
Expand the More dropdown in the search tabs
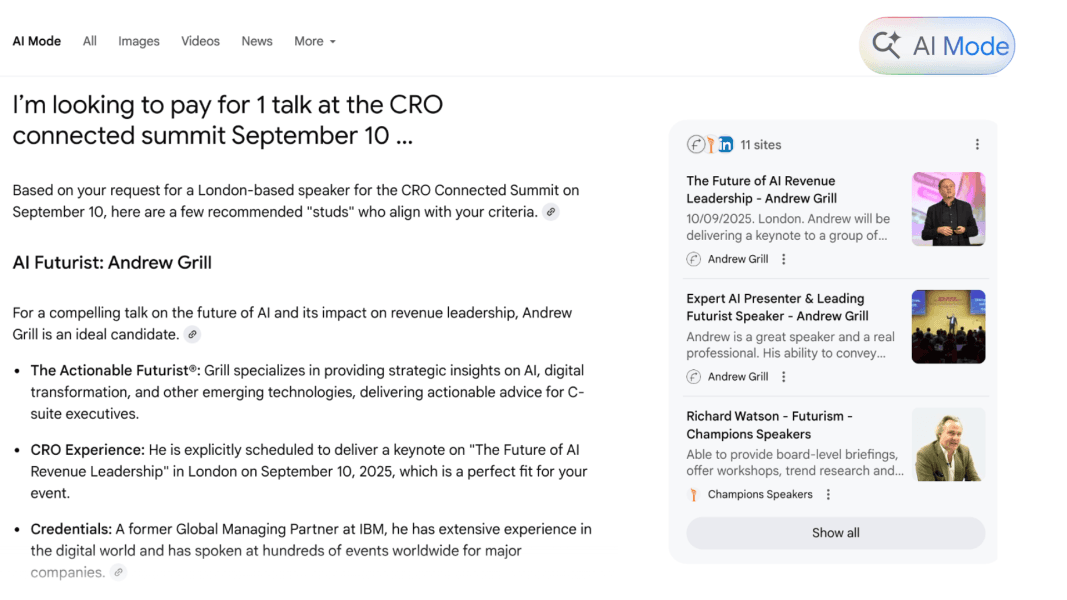(x=314, y=41)
